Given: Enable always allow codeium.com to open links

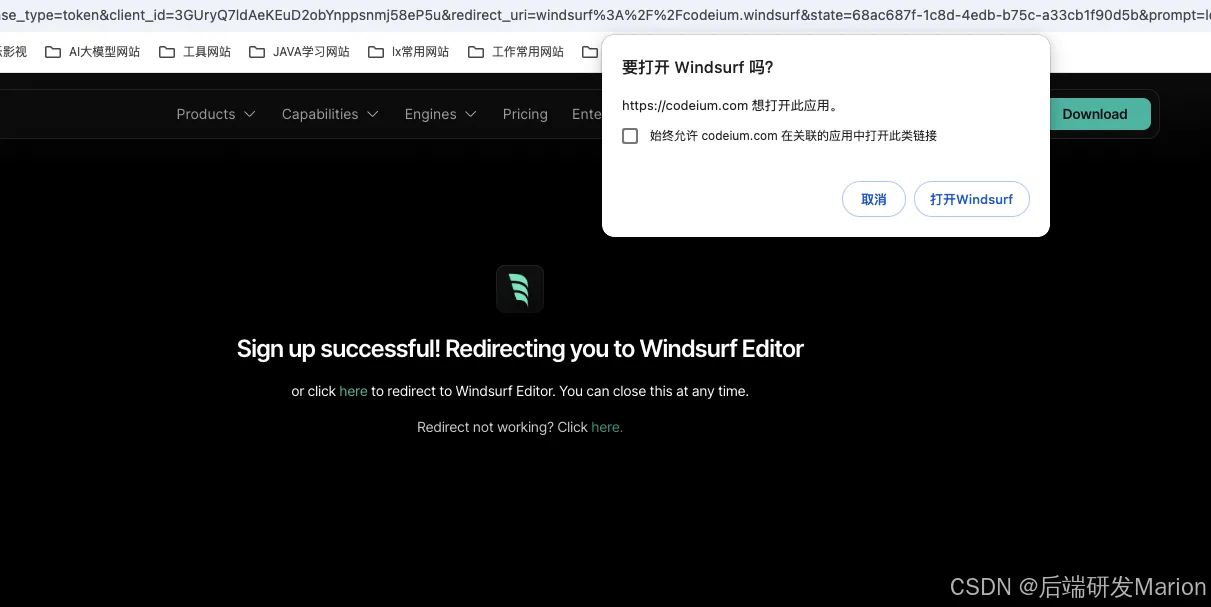Looking at the screenshot, I should click(x=630, y=136).
